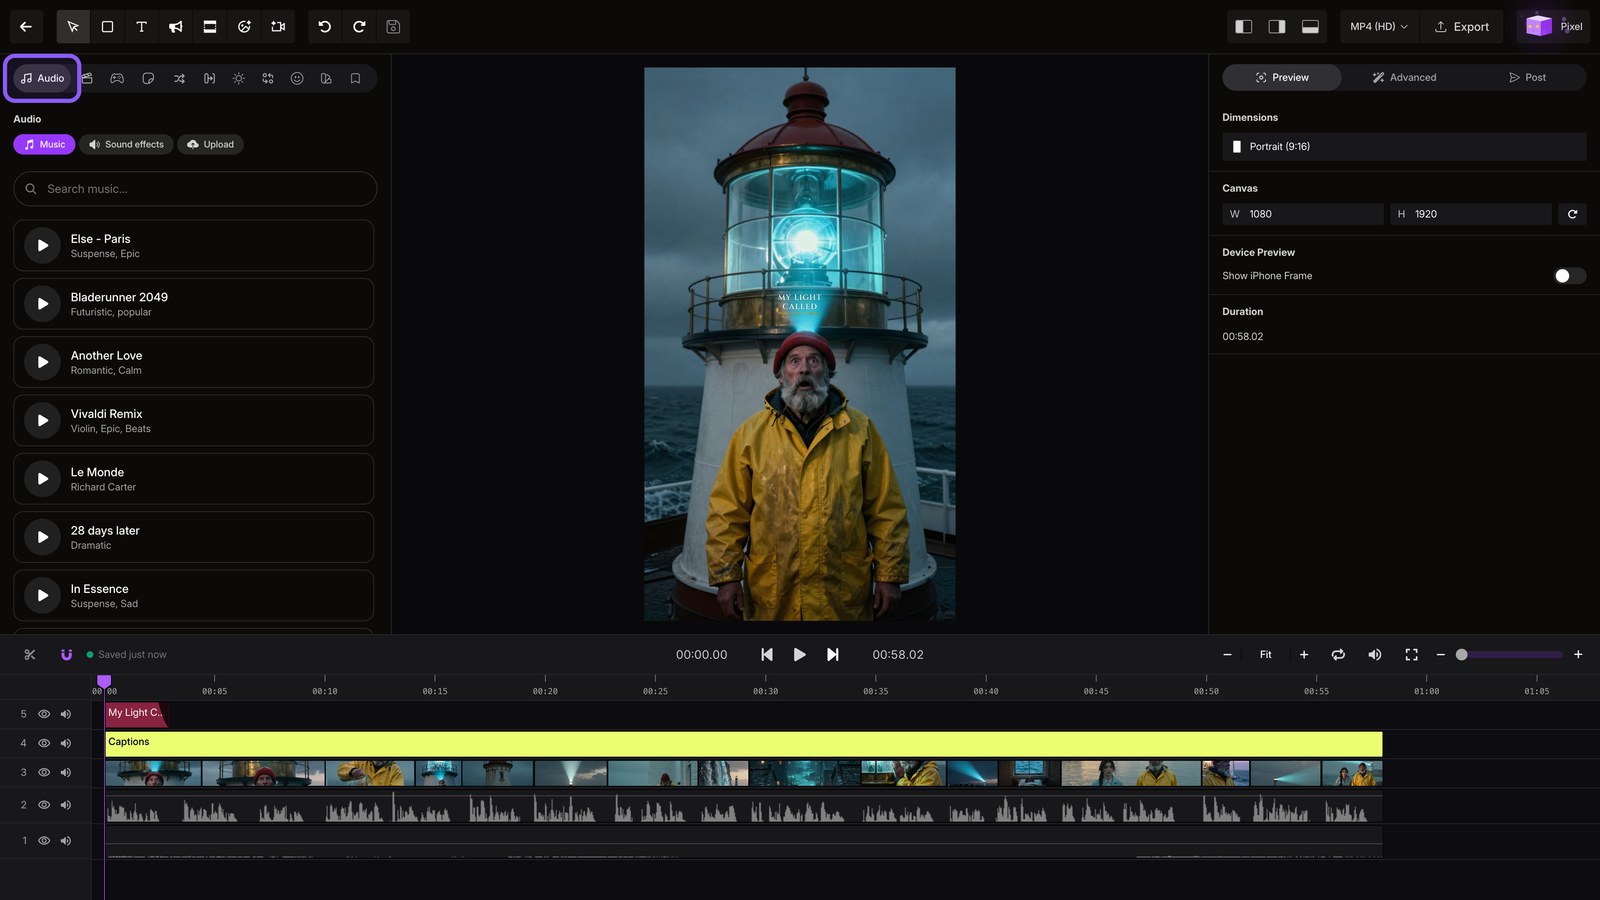The image size is (1600, 900).
Task: Open the AI video camera tool
Action: tap(278, 27)
